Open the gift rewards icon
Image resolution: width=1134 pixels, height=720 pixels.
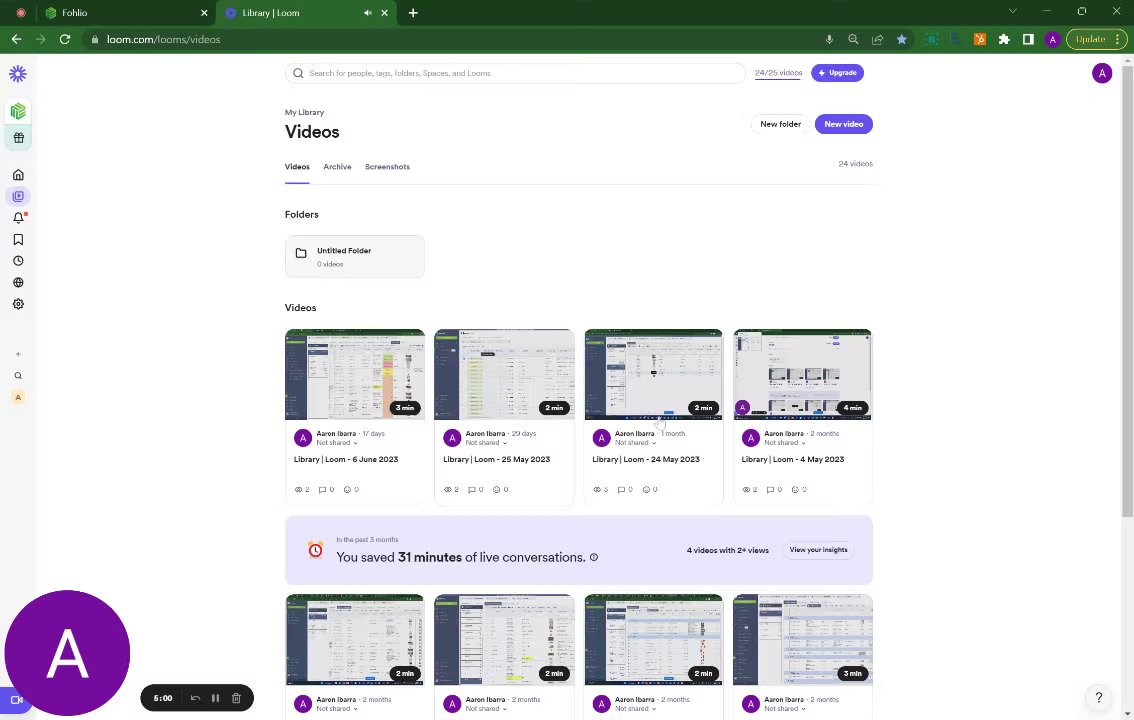point(18,137)
